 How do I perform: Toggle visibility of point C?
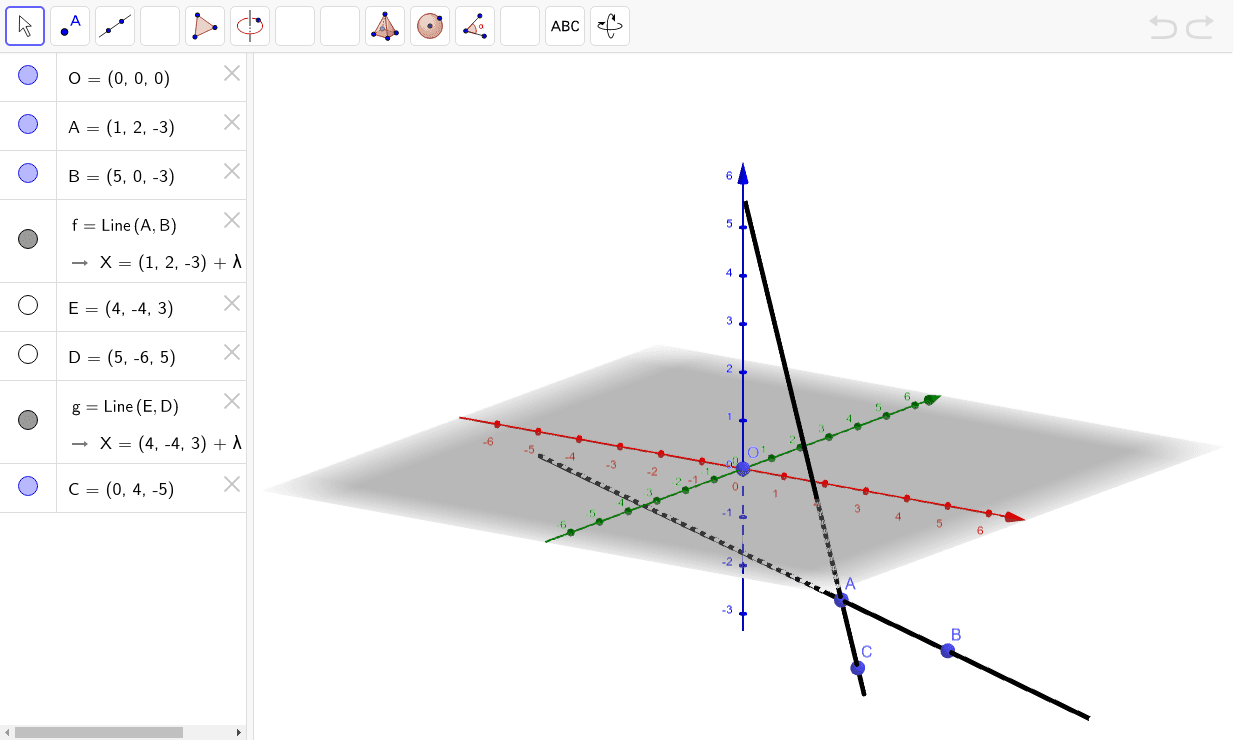pyautogui.click(x=28, y=486)
